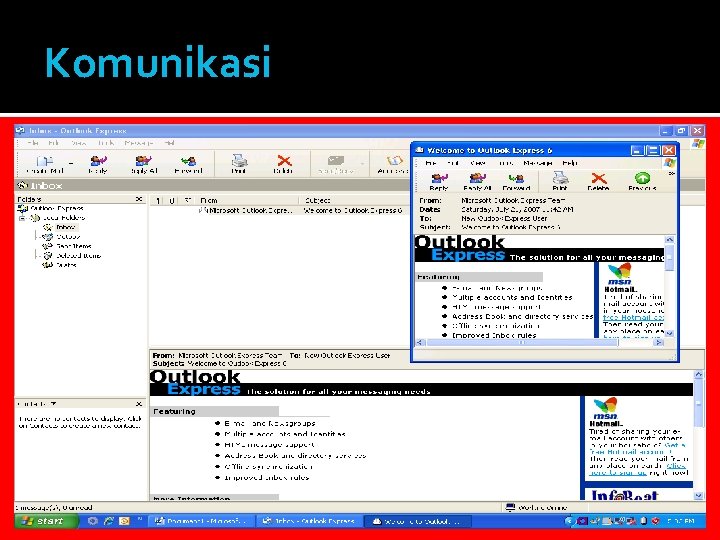Screen dimensions: 720x540
Task: Open the Create Mail dropdown arrow
Action: (71, 163)
